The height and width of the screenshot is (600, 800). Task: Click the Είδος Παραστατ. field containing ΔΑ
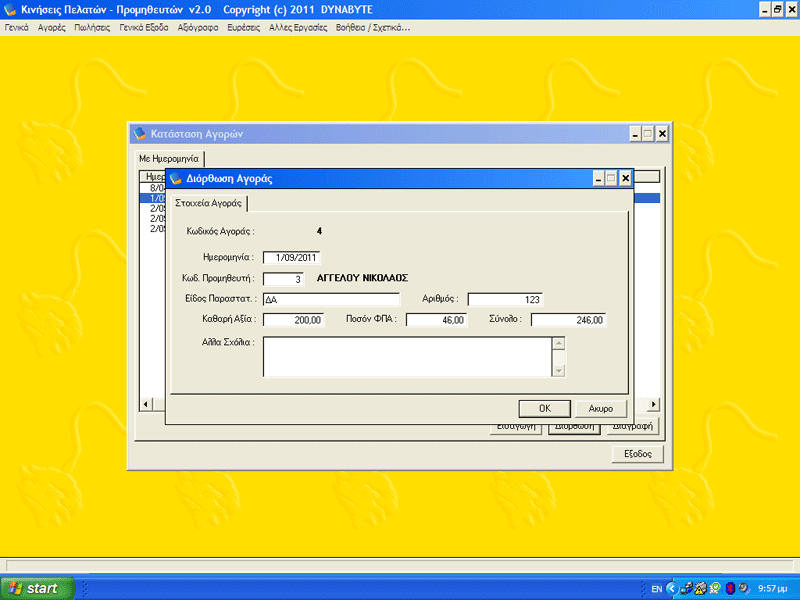coord(331,299)
